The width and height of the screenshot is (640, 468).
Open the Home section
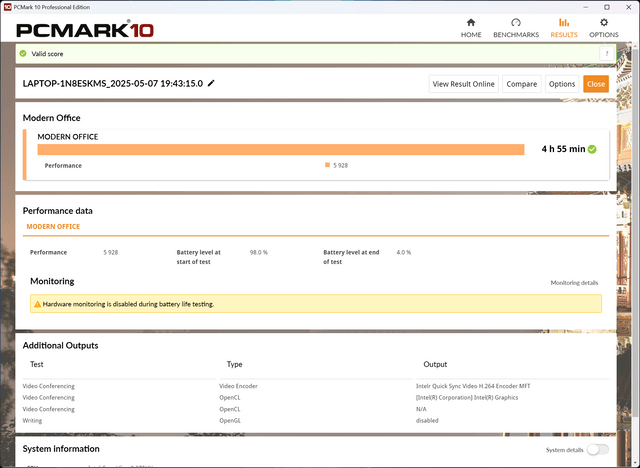tap(471, 28)
